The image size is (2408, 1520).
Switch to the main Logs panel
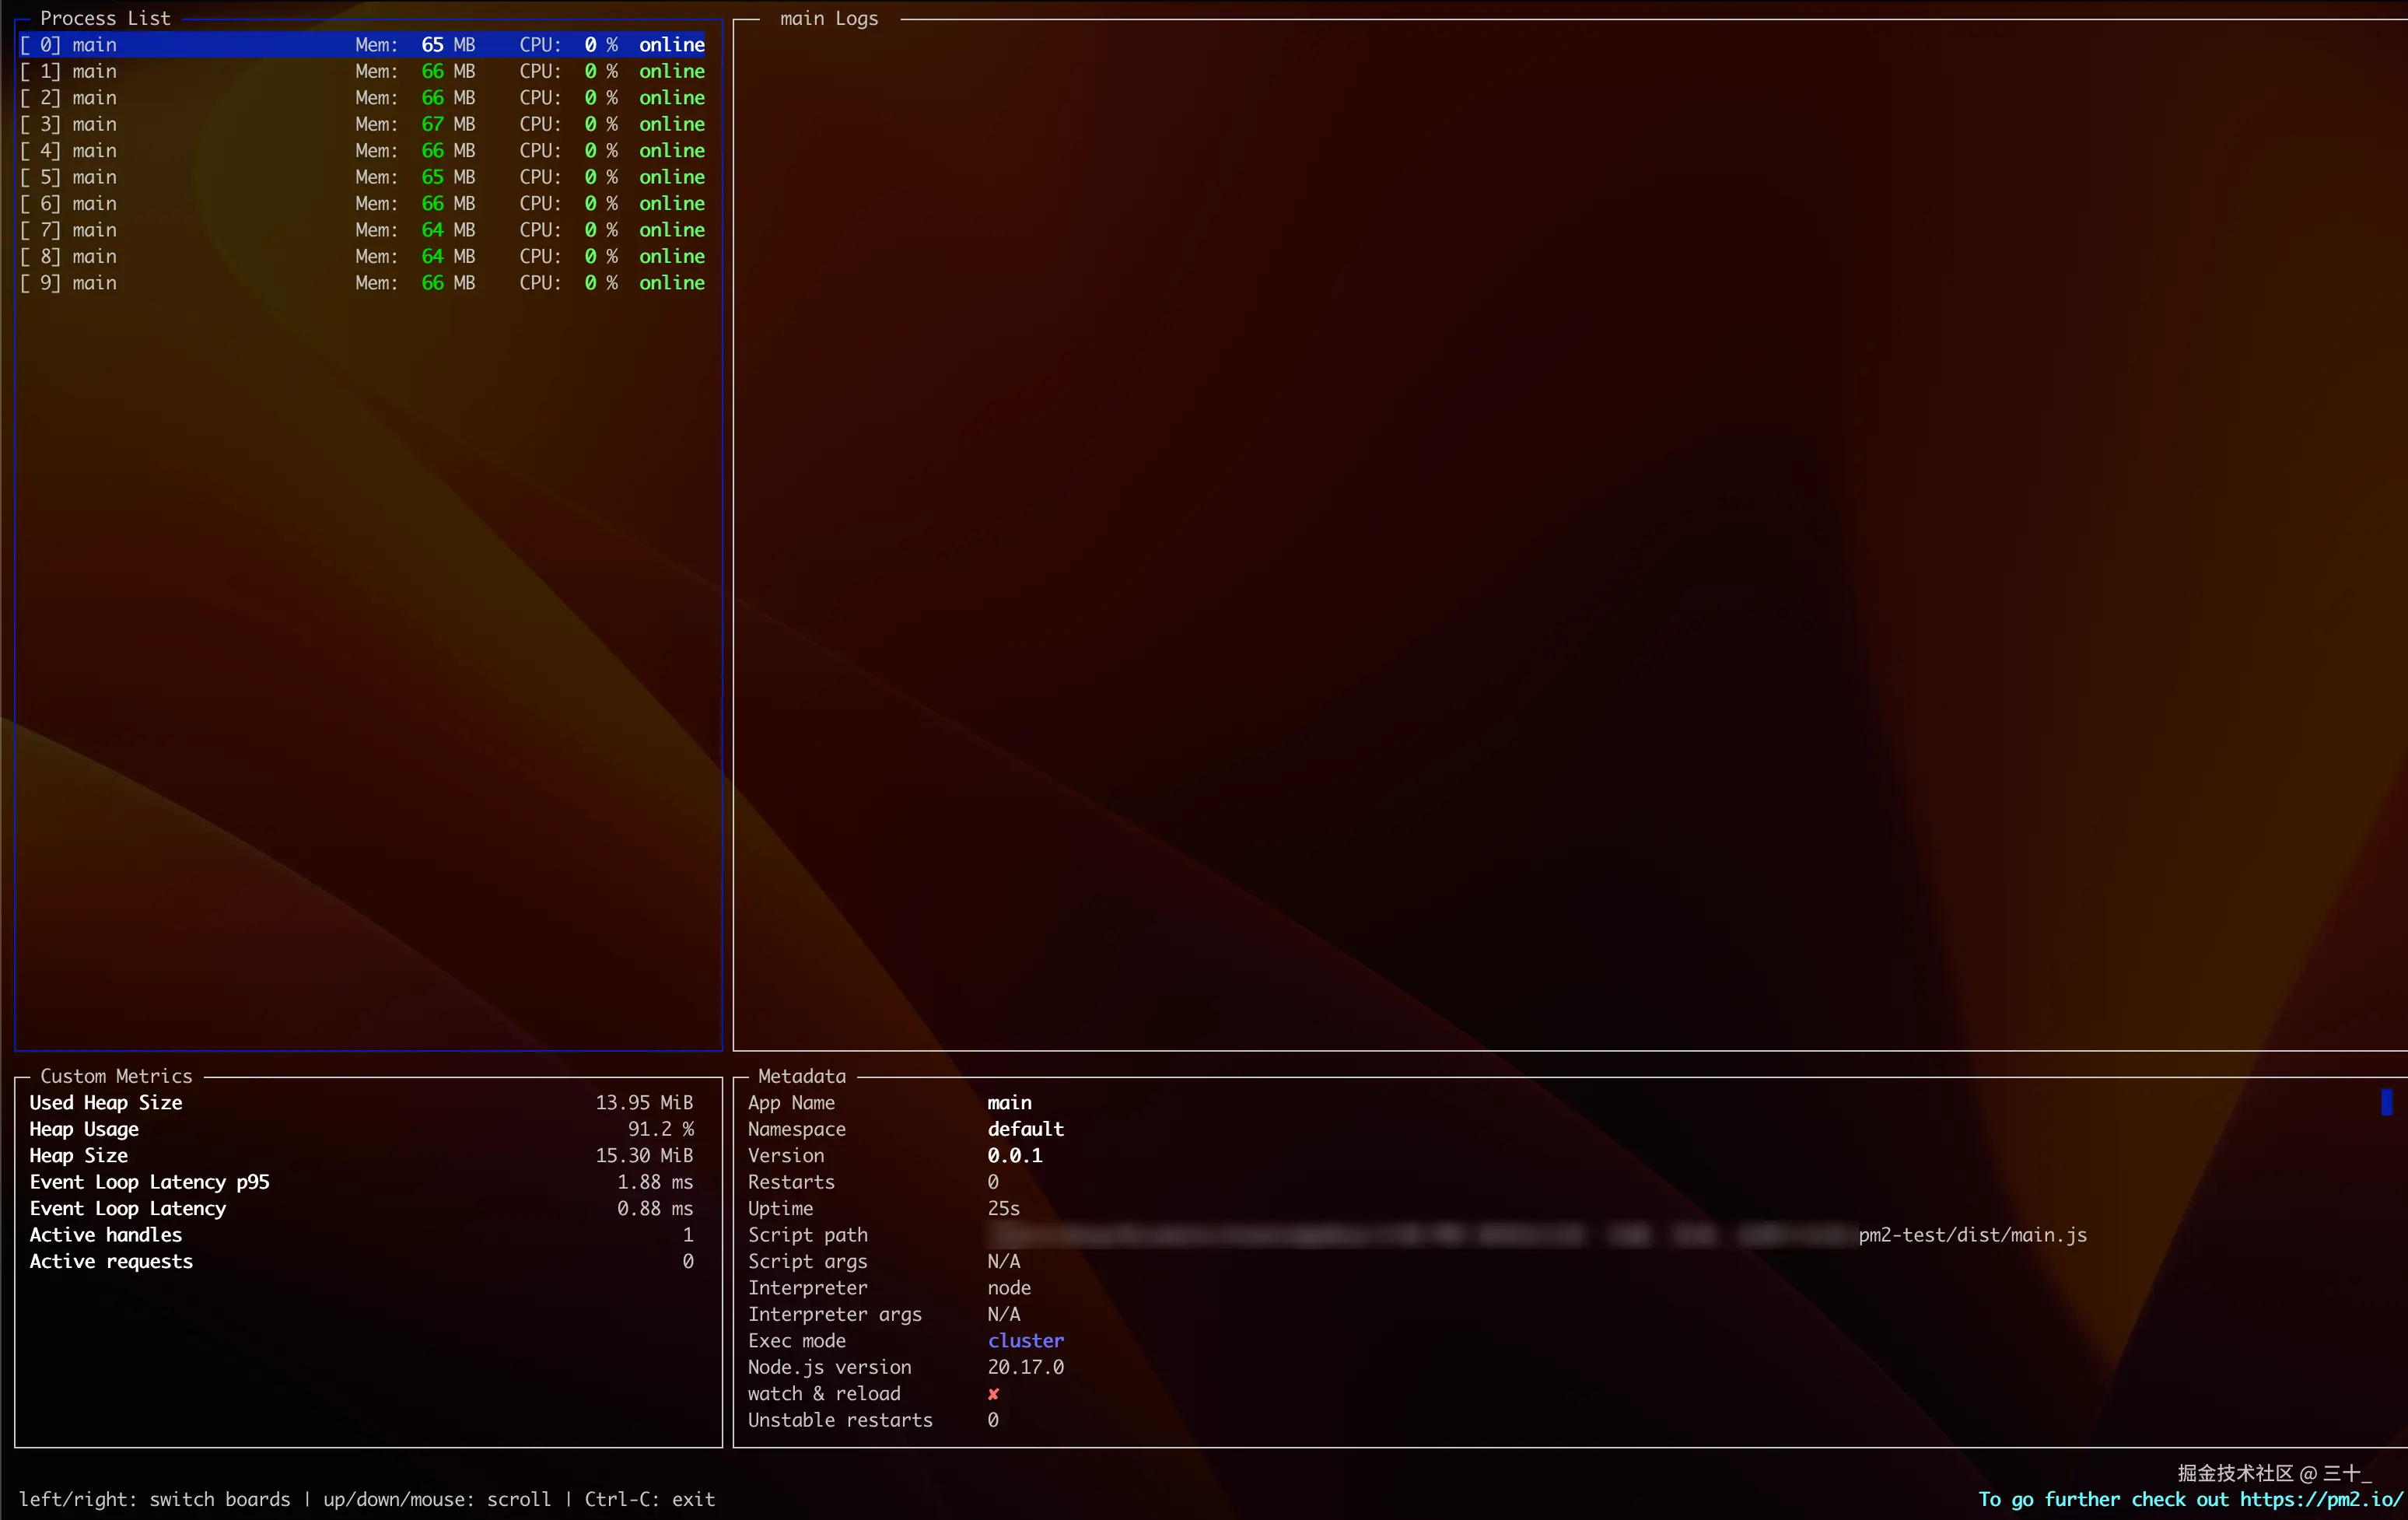click(x=828, y=18)
